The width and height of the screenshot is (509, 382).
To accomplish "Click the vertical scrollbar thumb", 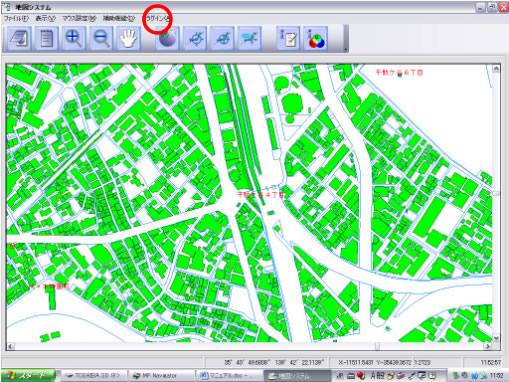I will point(496,194).
